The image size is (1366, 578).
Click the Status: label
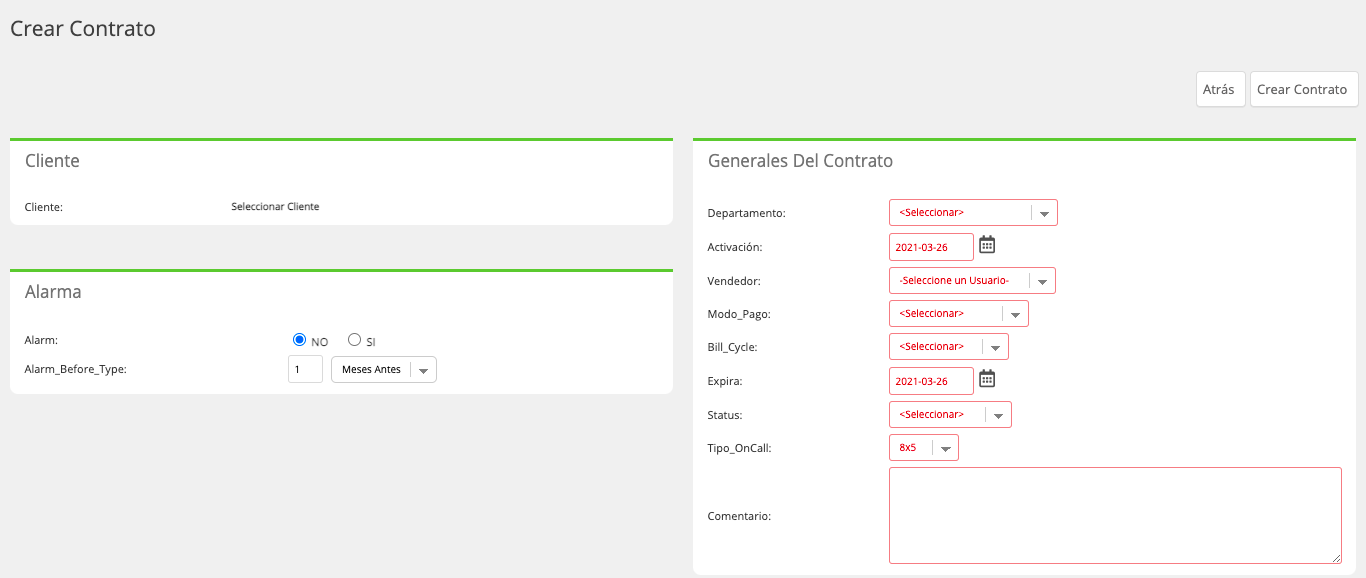point(725,415)
